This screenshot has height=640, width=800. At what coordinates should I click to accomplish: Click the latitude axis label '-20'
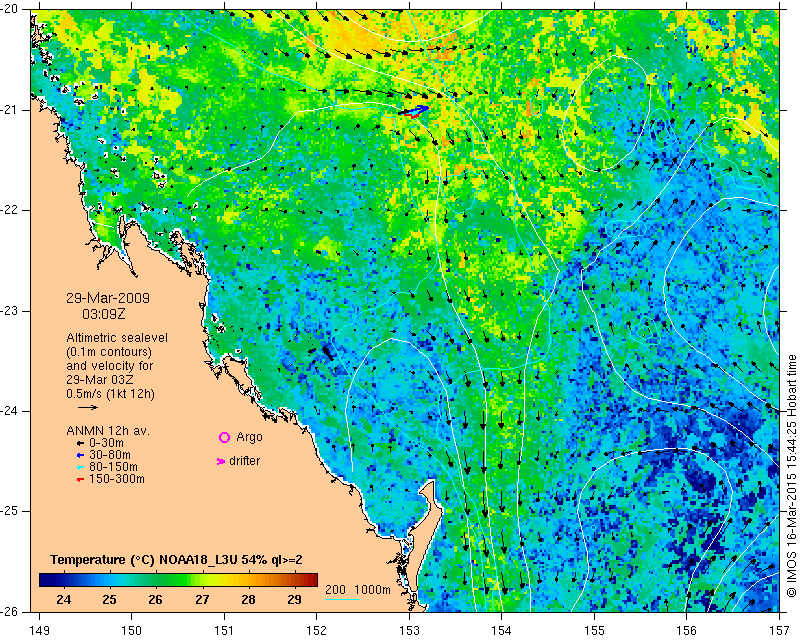pos(10,9)
